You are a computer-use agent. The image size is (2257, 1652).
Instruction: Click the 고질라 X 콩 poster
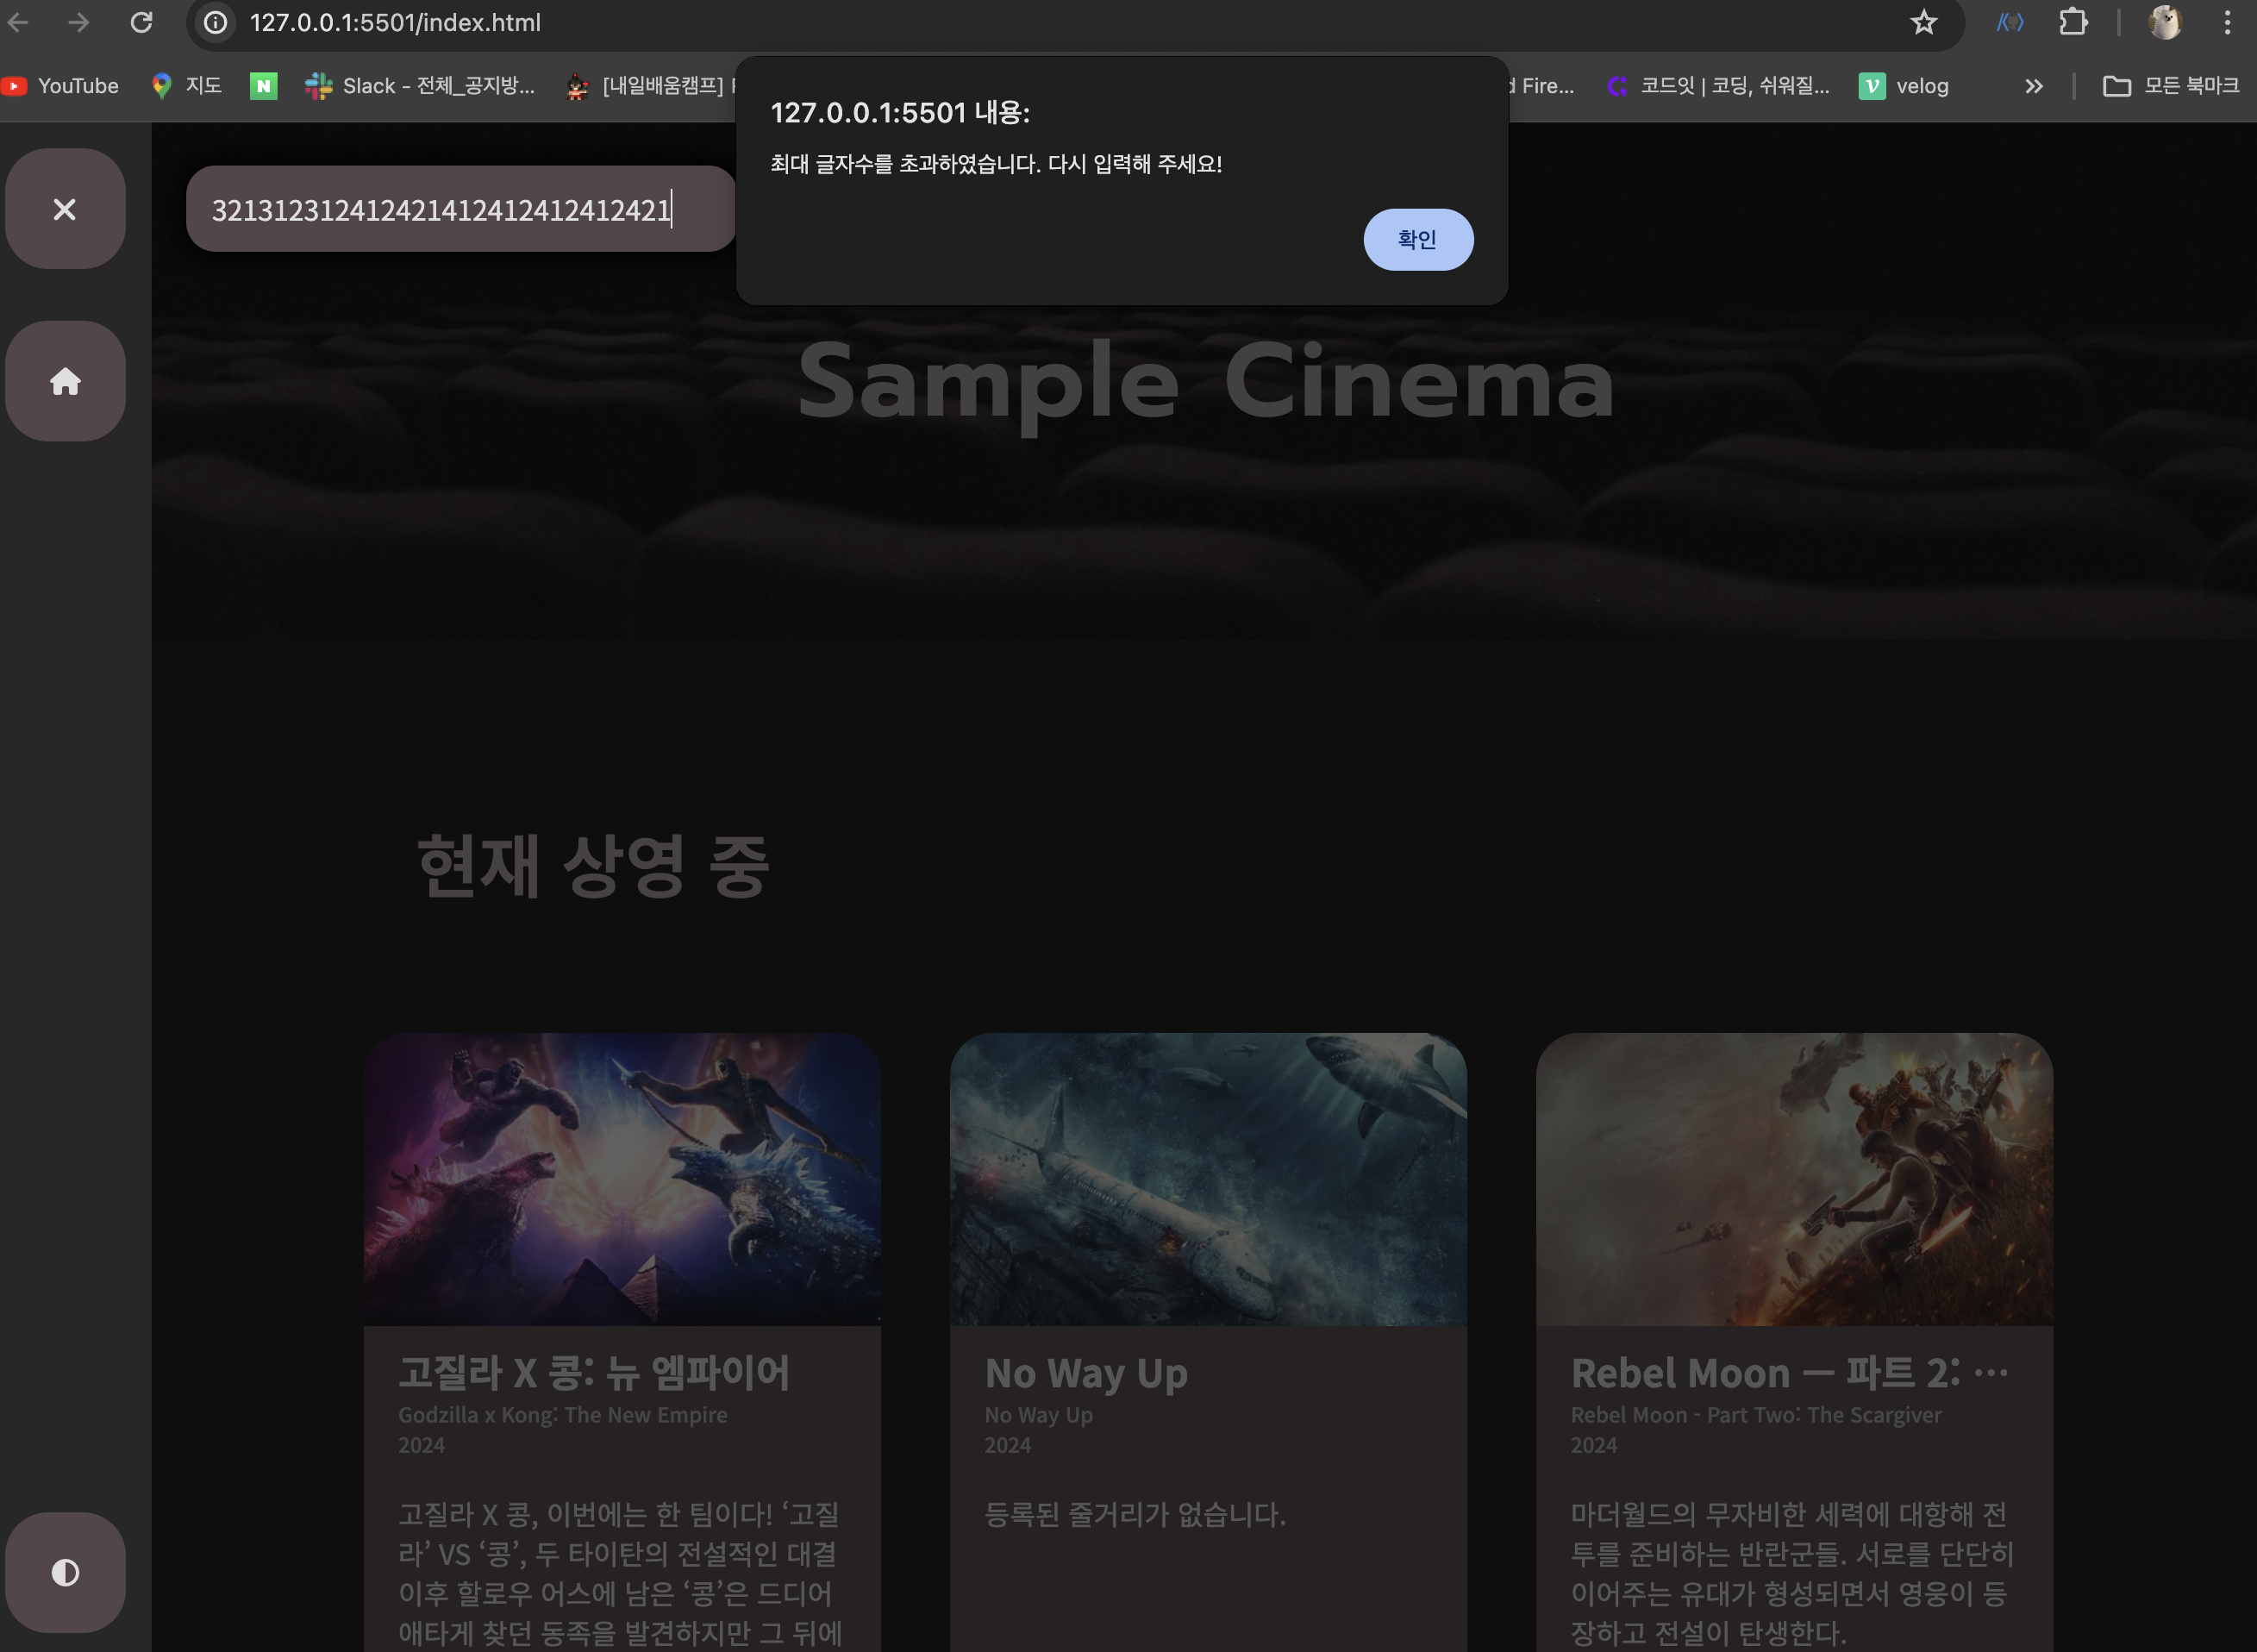pos(622,1179)
